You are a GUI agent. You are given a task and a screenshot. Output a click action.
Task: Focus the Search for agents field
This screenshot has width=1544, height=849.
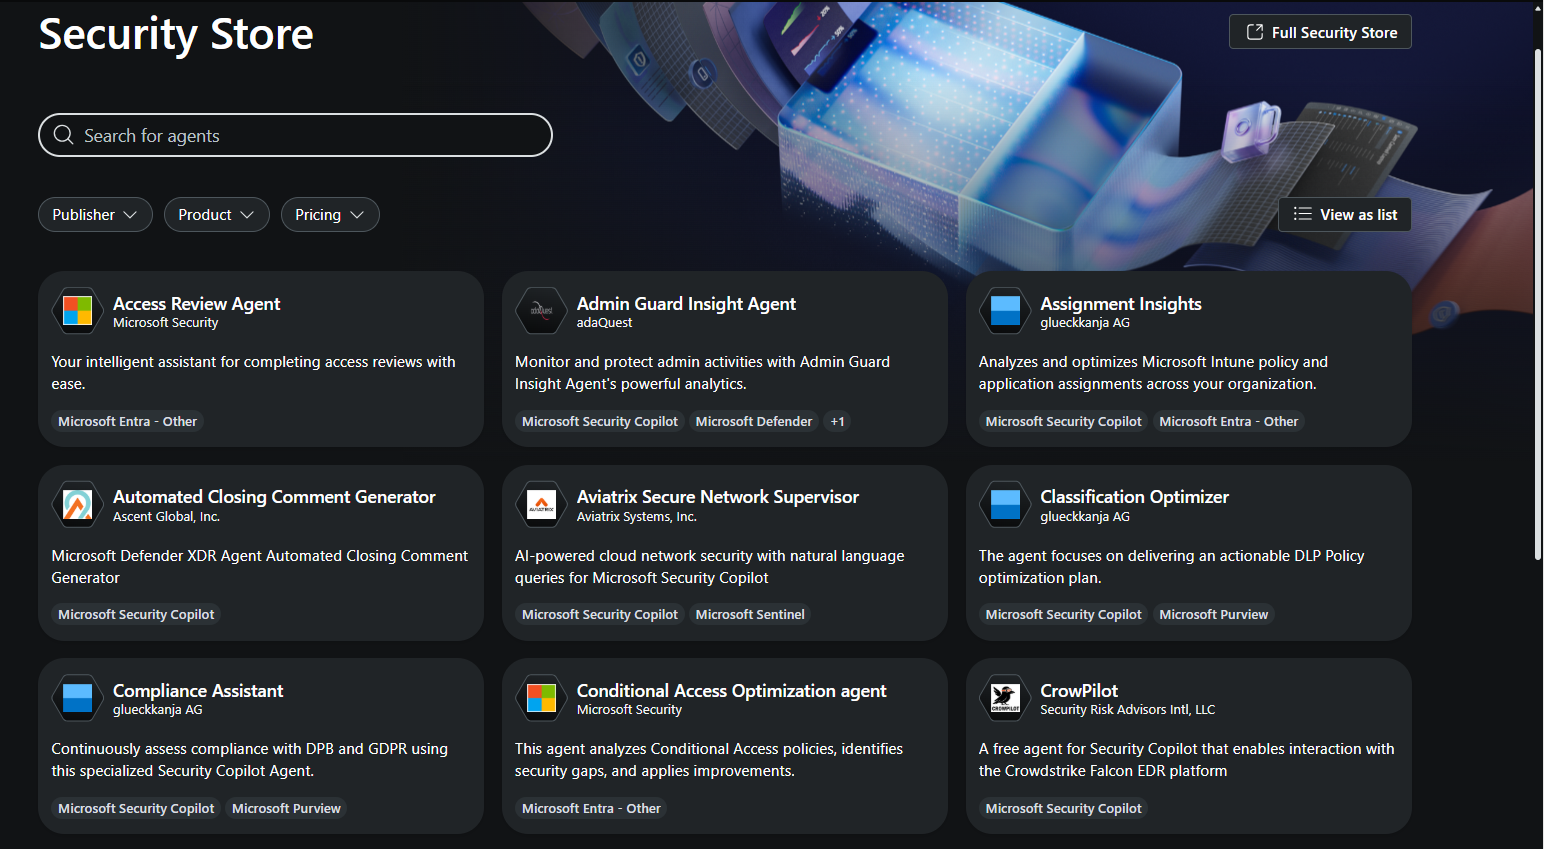click(x=295, y=135)
